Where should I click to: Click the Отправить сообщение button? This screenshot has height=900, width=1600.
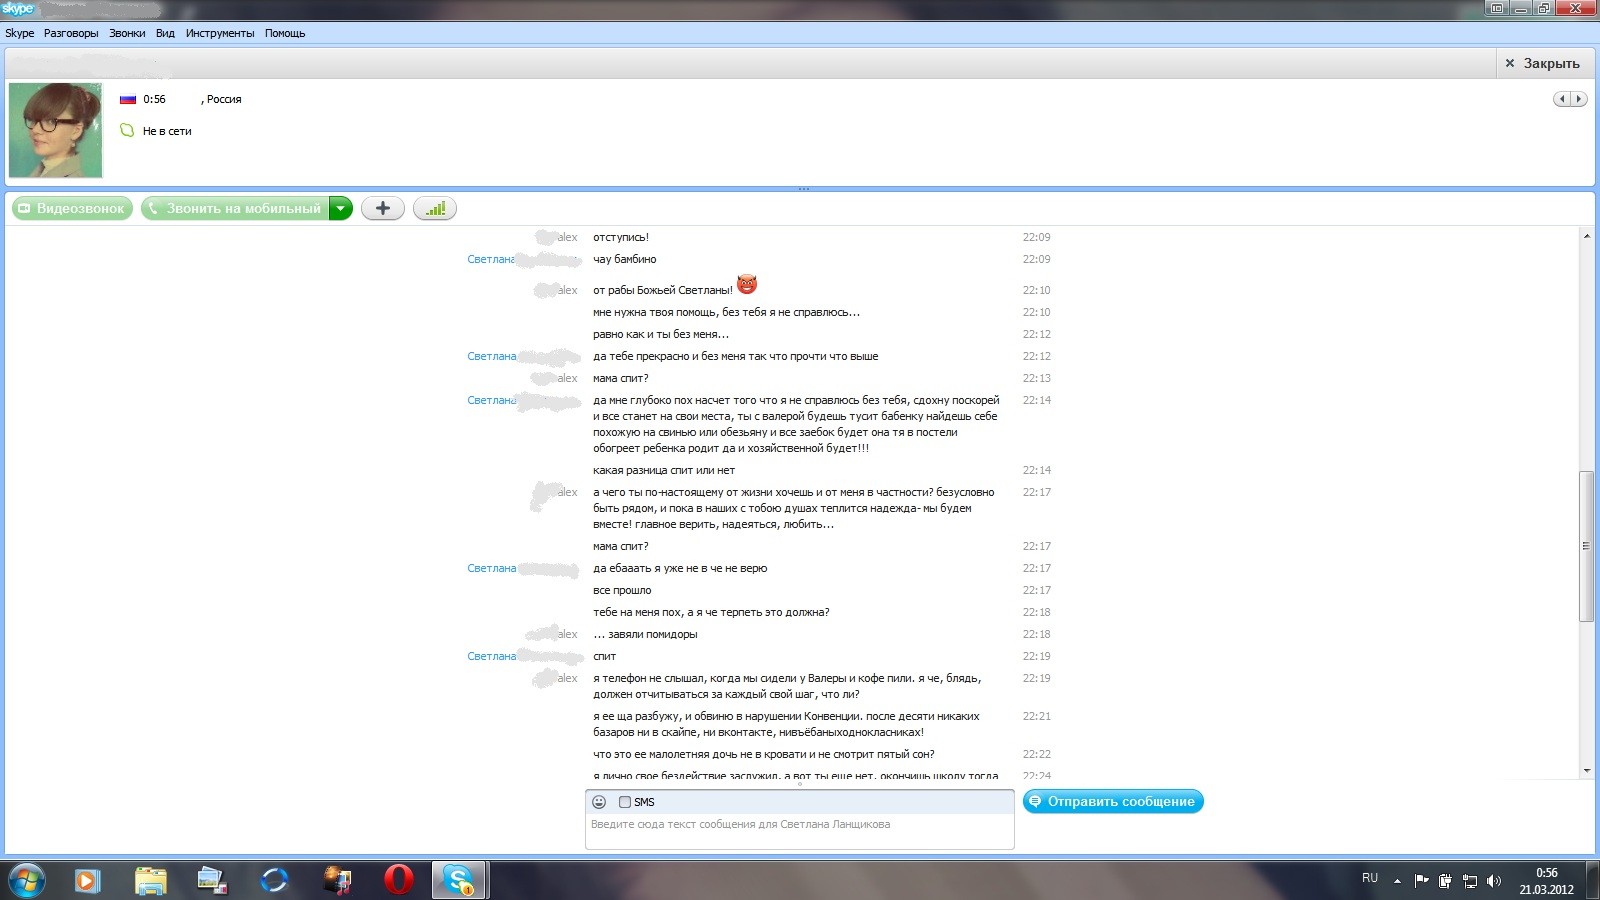[x=1112, y=801]
